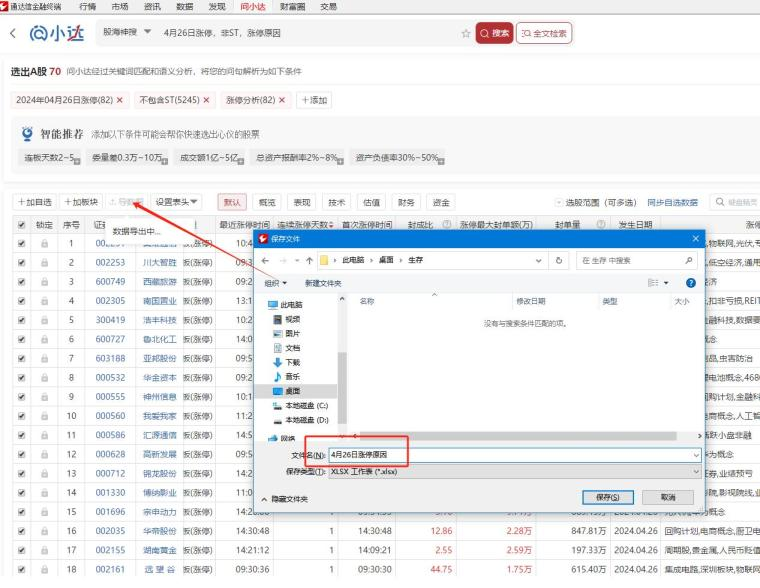Uncheck row 3 checkbox for 西藏旅游
Screen dimensions: 760x588
(x=21, y=282)
